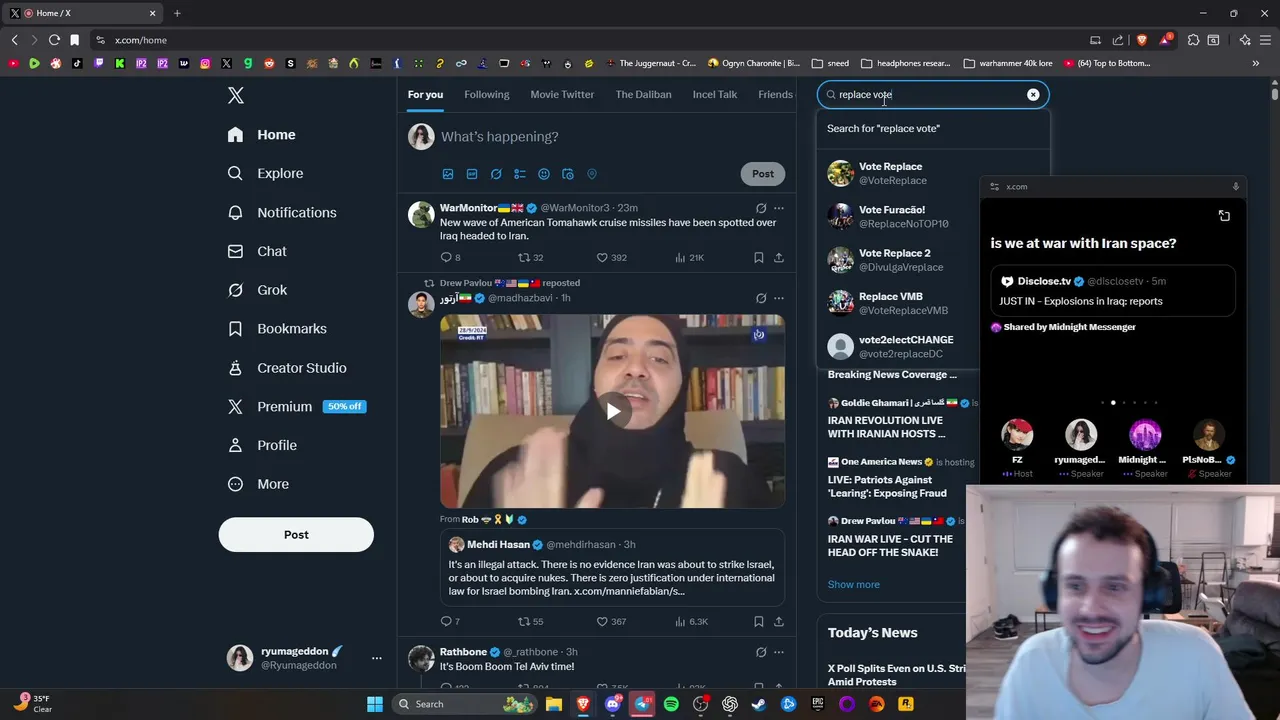Open more options on Rathbone post
The width and height of the screenshot is (1280, 720).
tap(779, 652)
